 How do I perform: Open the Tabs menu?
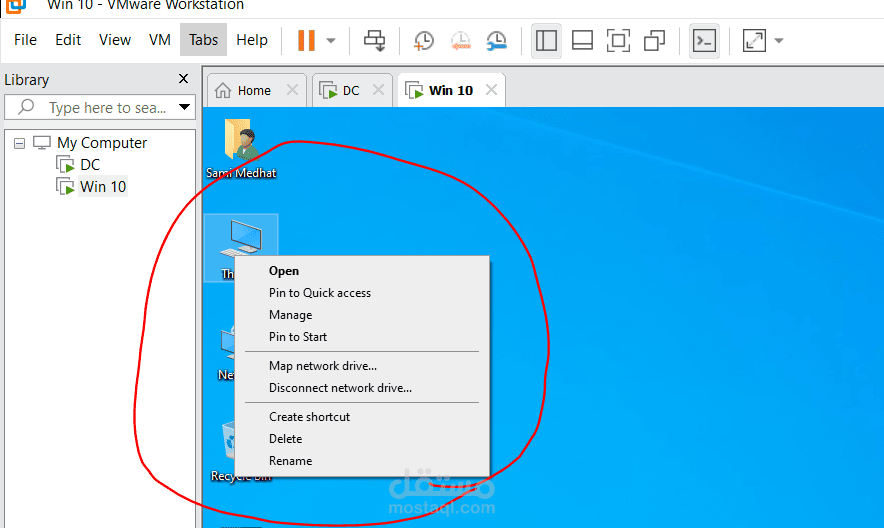click(x=204, y=40)
